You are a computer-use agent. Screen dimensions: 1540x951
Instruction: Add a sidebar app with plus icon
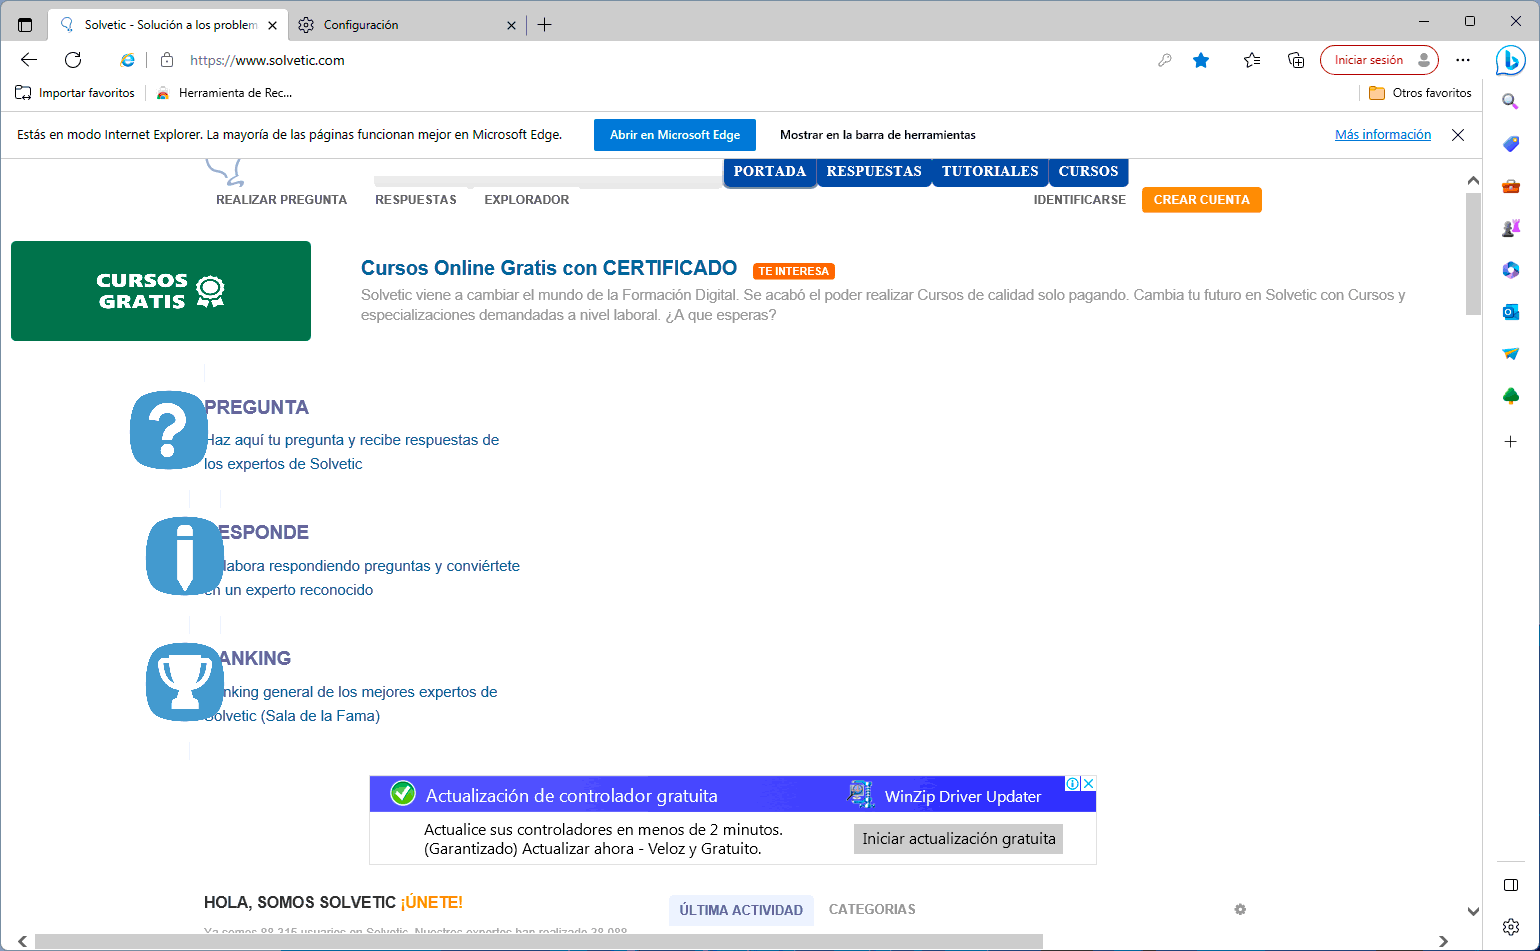pyautogui.click(x=1511, y=441)
